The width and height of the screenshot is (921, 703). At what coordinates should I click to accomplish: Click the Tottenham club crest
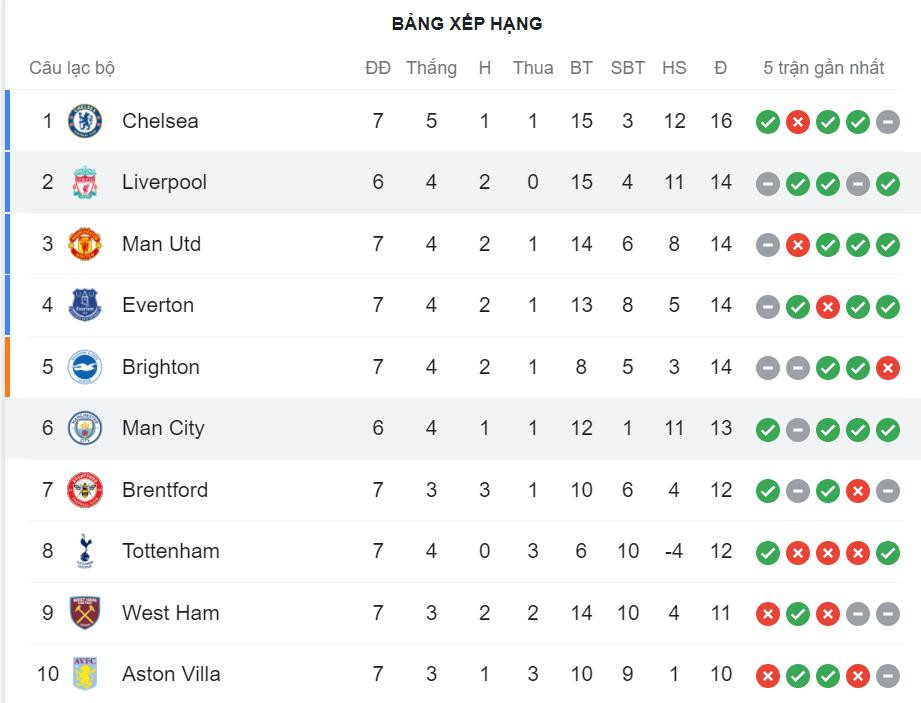[84, 551]
